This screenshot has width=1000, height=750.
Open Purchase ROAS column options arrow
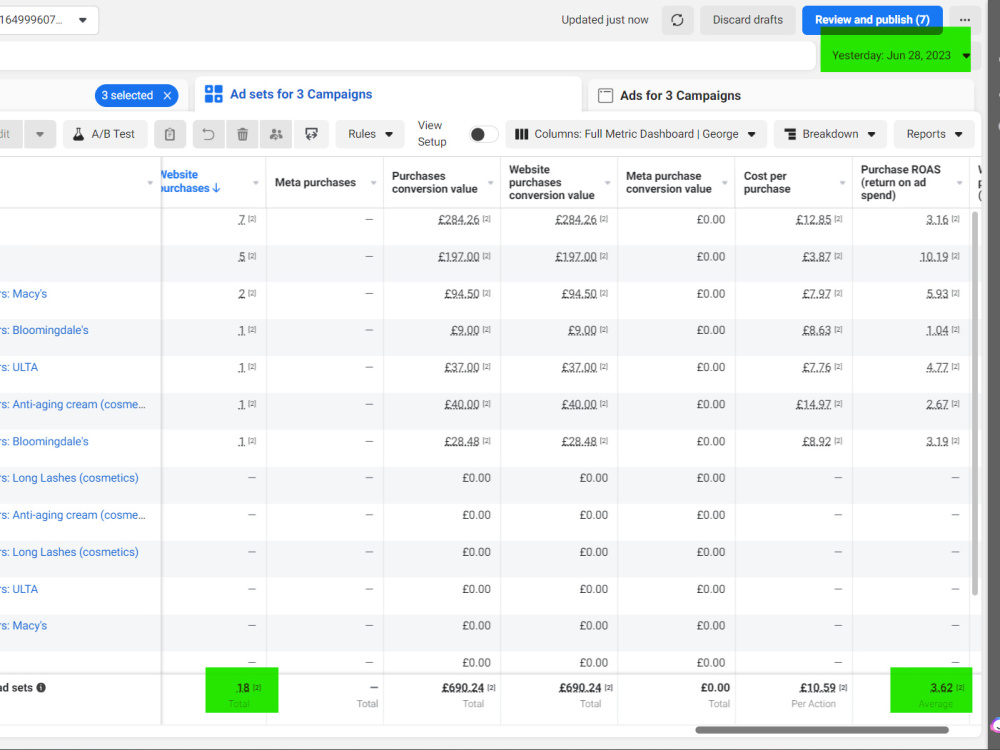959,183
